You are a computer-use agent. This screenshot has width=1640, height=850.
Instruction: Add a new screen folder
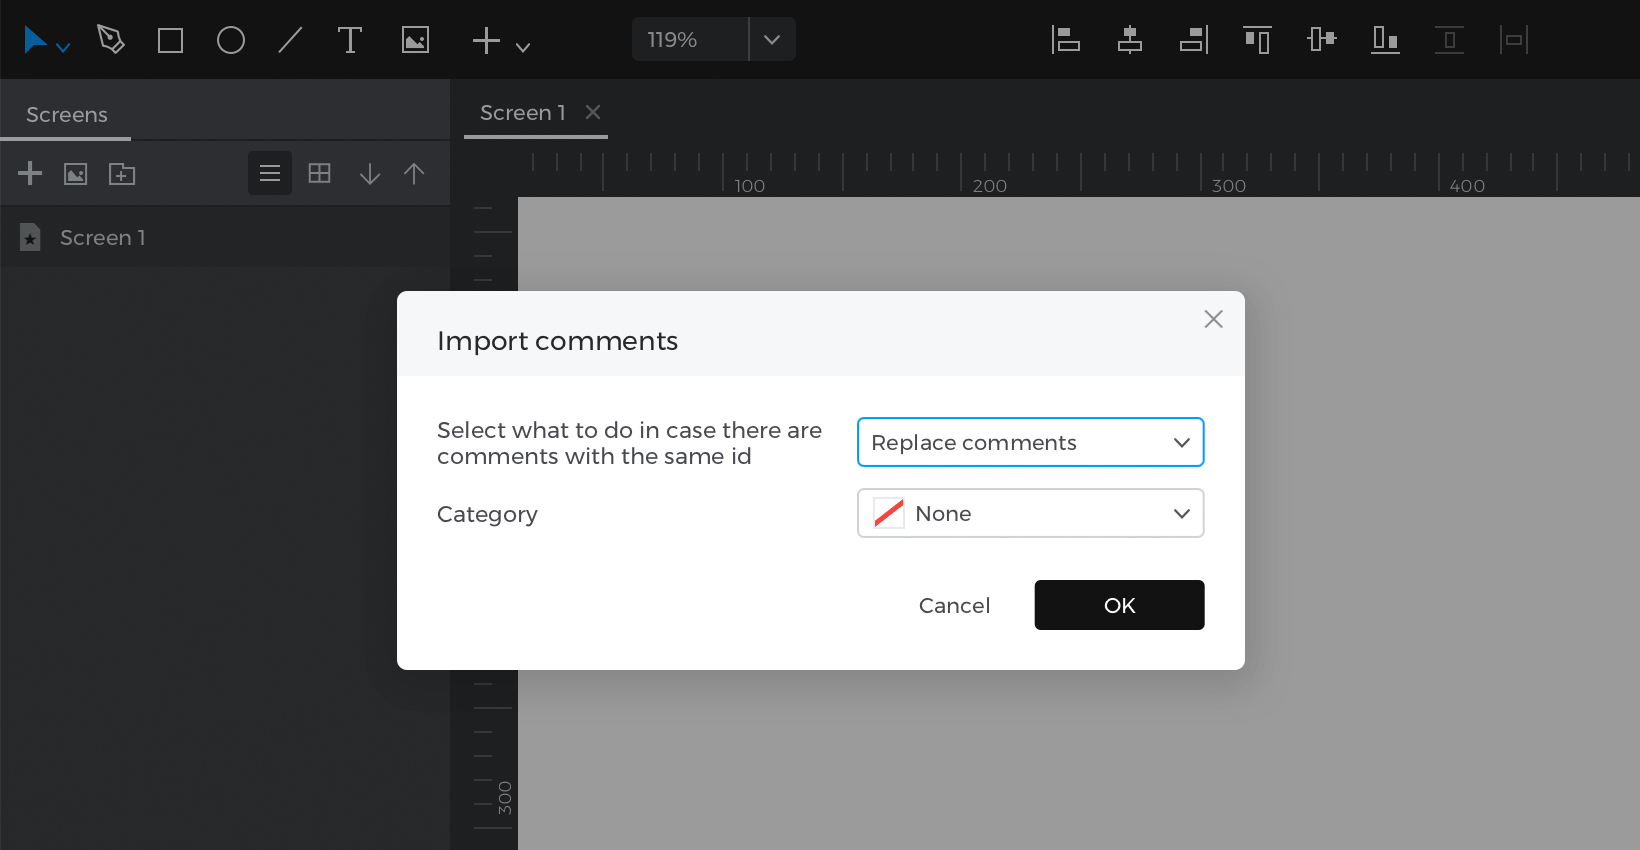122,174
